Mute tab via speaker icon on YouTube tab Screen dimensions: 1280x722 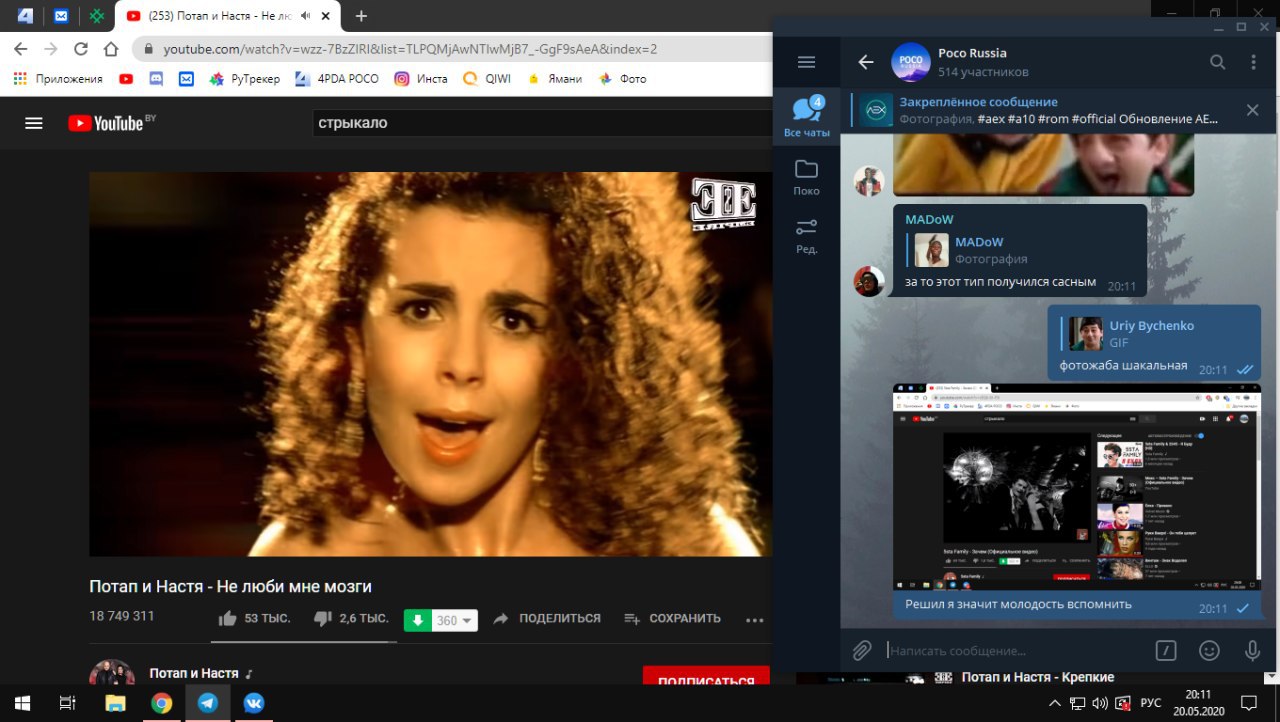(x=306, y=16)
